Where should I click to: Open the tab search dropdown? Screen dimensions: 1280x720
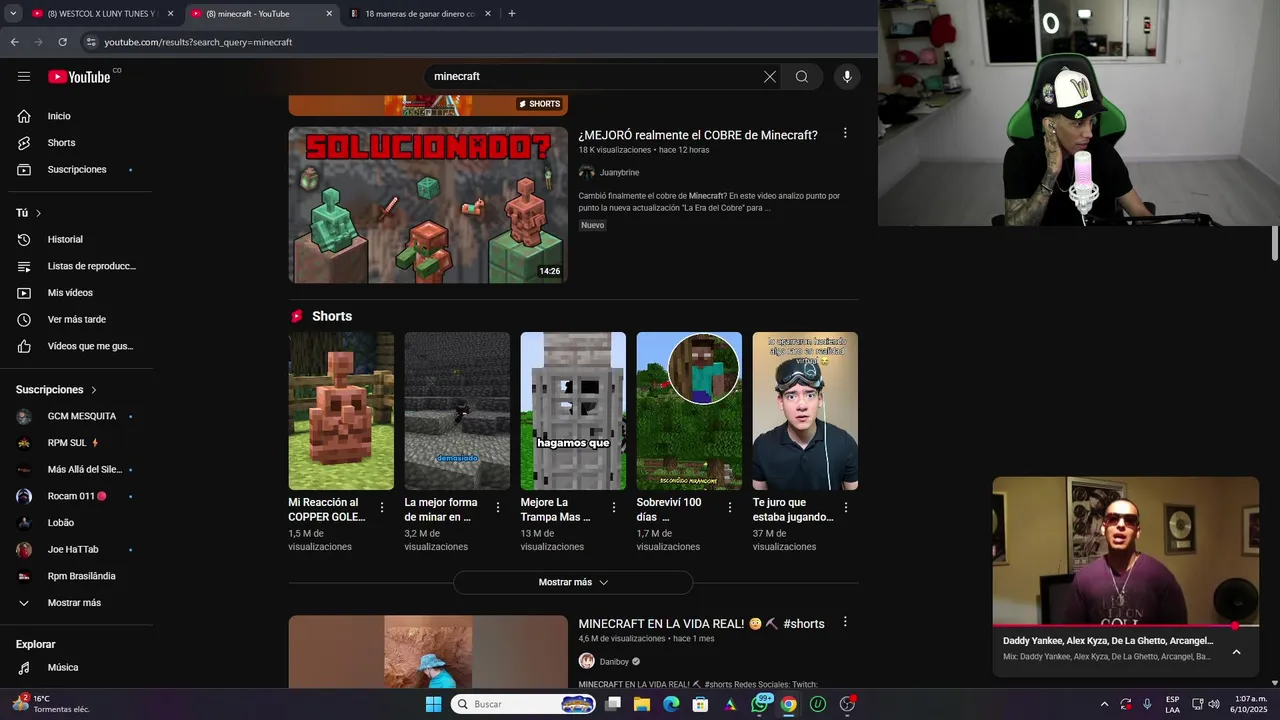tap(13, 14)
